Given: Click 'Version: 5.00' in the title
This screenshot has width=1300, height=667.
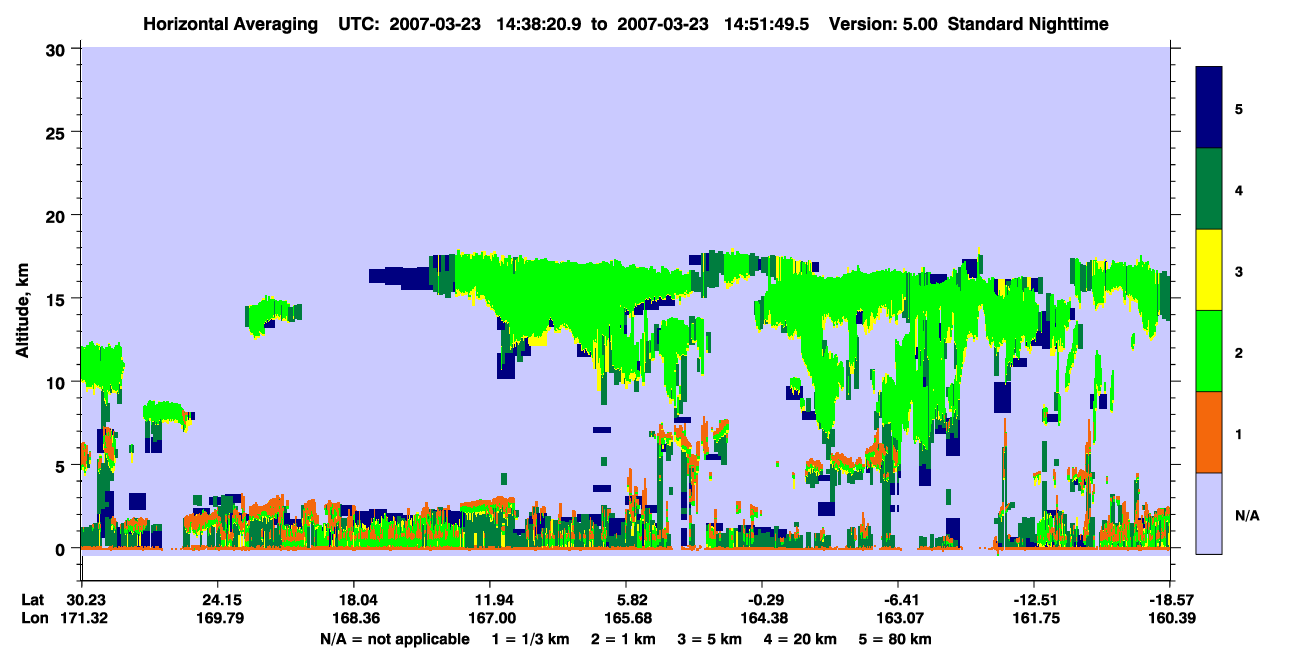Looking at the screenshot, I should pos(883,24).
